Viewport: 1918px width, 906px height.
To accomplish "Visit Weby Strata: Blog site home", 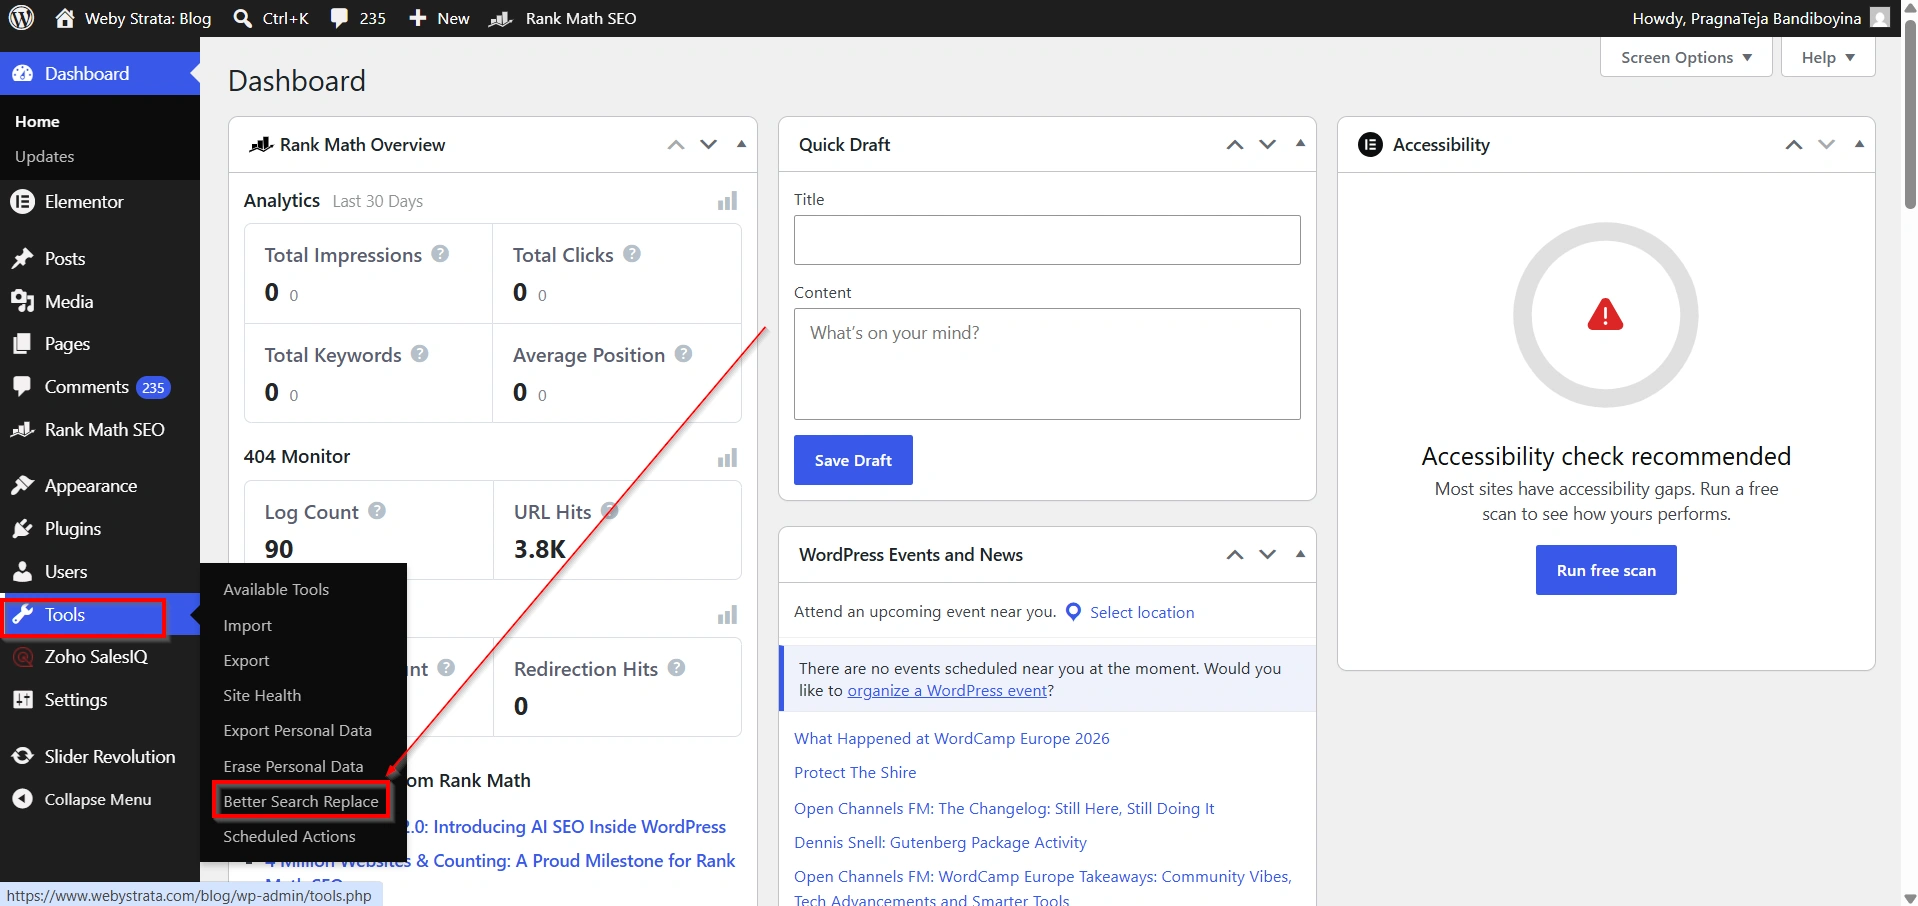I will coord(133,18).
